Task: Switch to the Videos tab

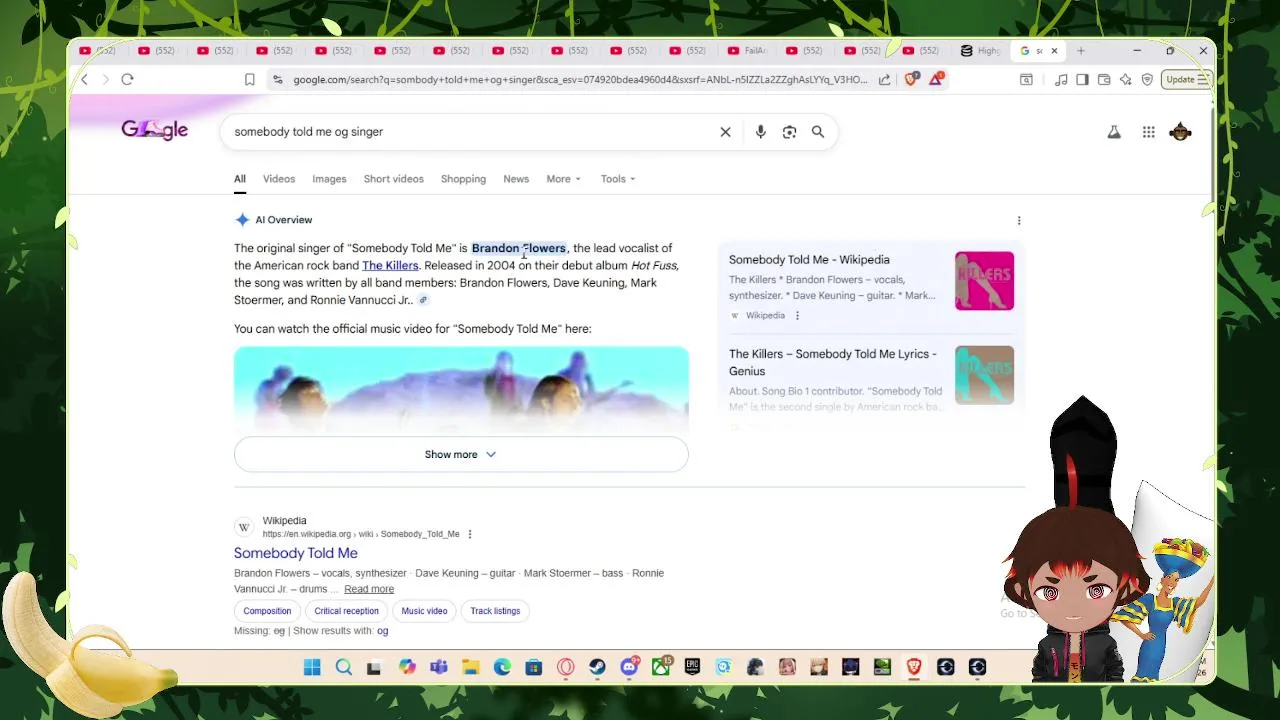Action: point(279,179)
